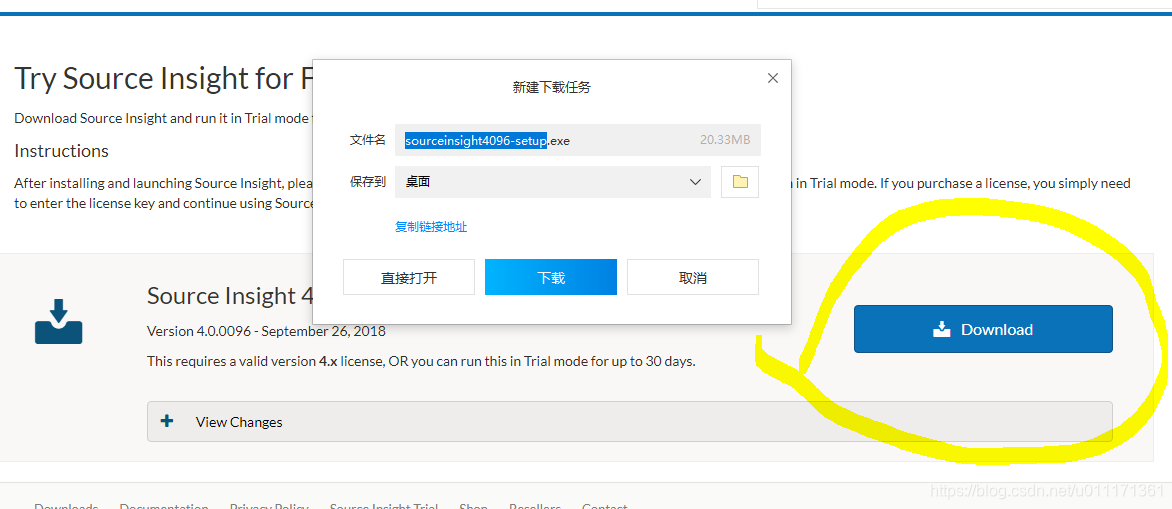
Task: Click the large download tray icon
Action: tap(58, 322)
